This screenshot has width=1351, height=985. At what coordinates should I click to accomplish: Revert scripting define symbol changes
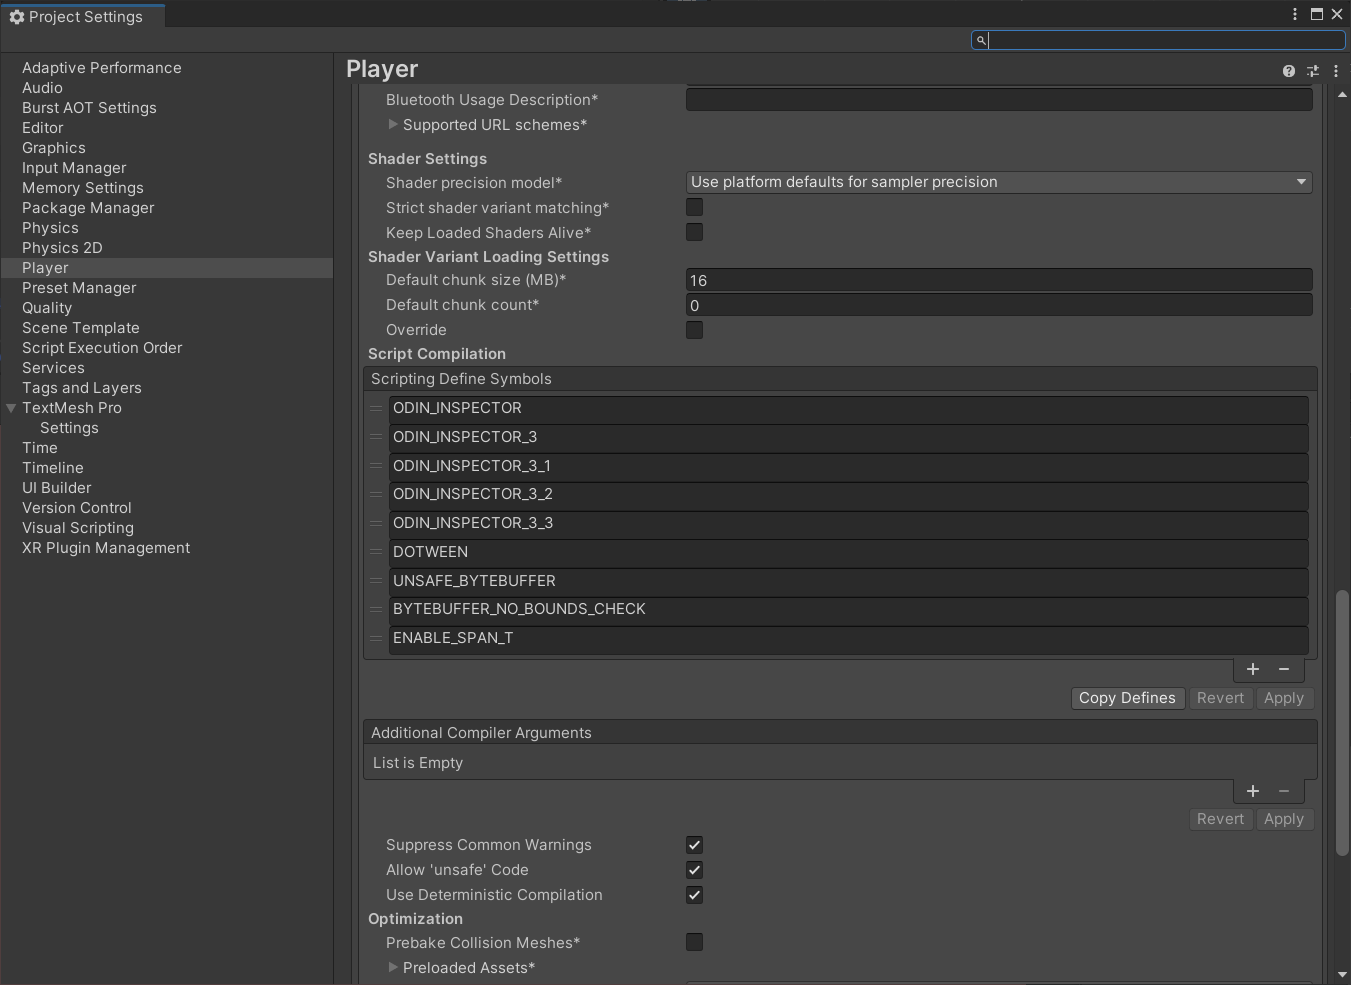click(1220, 698)
